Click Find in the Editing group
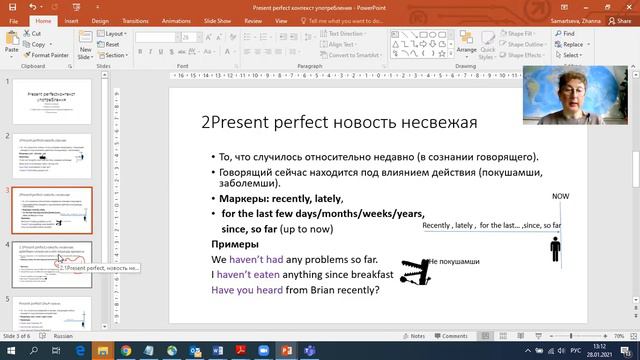Viewport: 640px width, 360px height. point(565,33)
